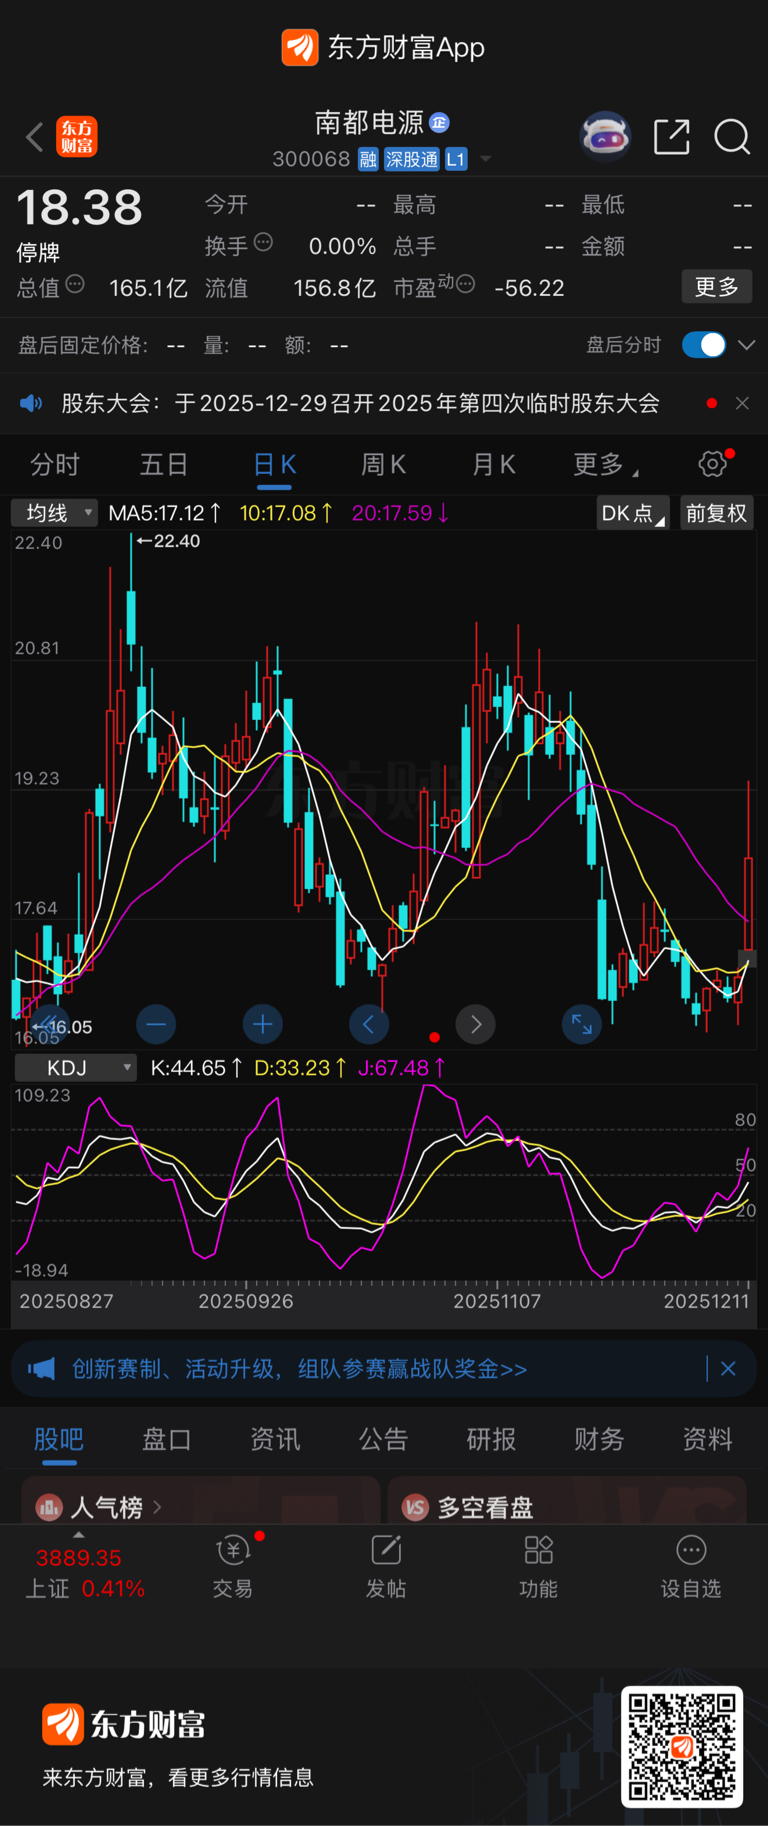The height and width of the screenshot is (1826, 768).
Task: Tap the QR code image
Action: coord(682,1747)
